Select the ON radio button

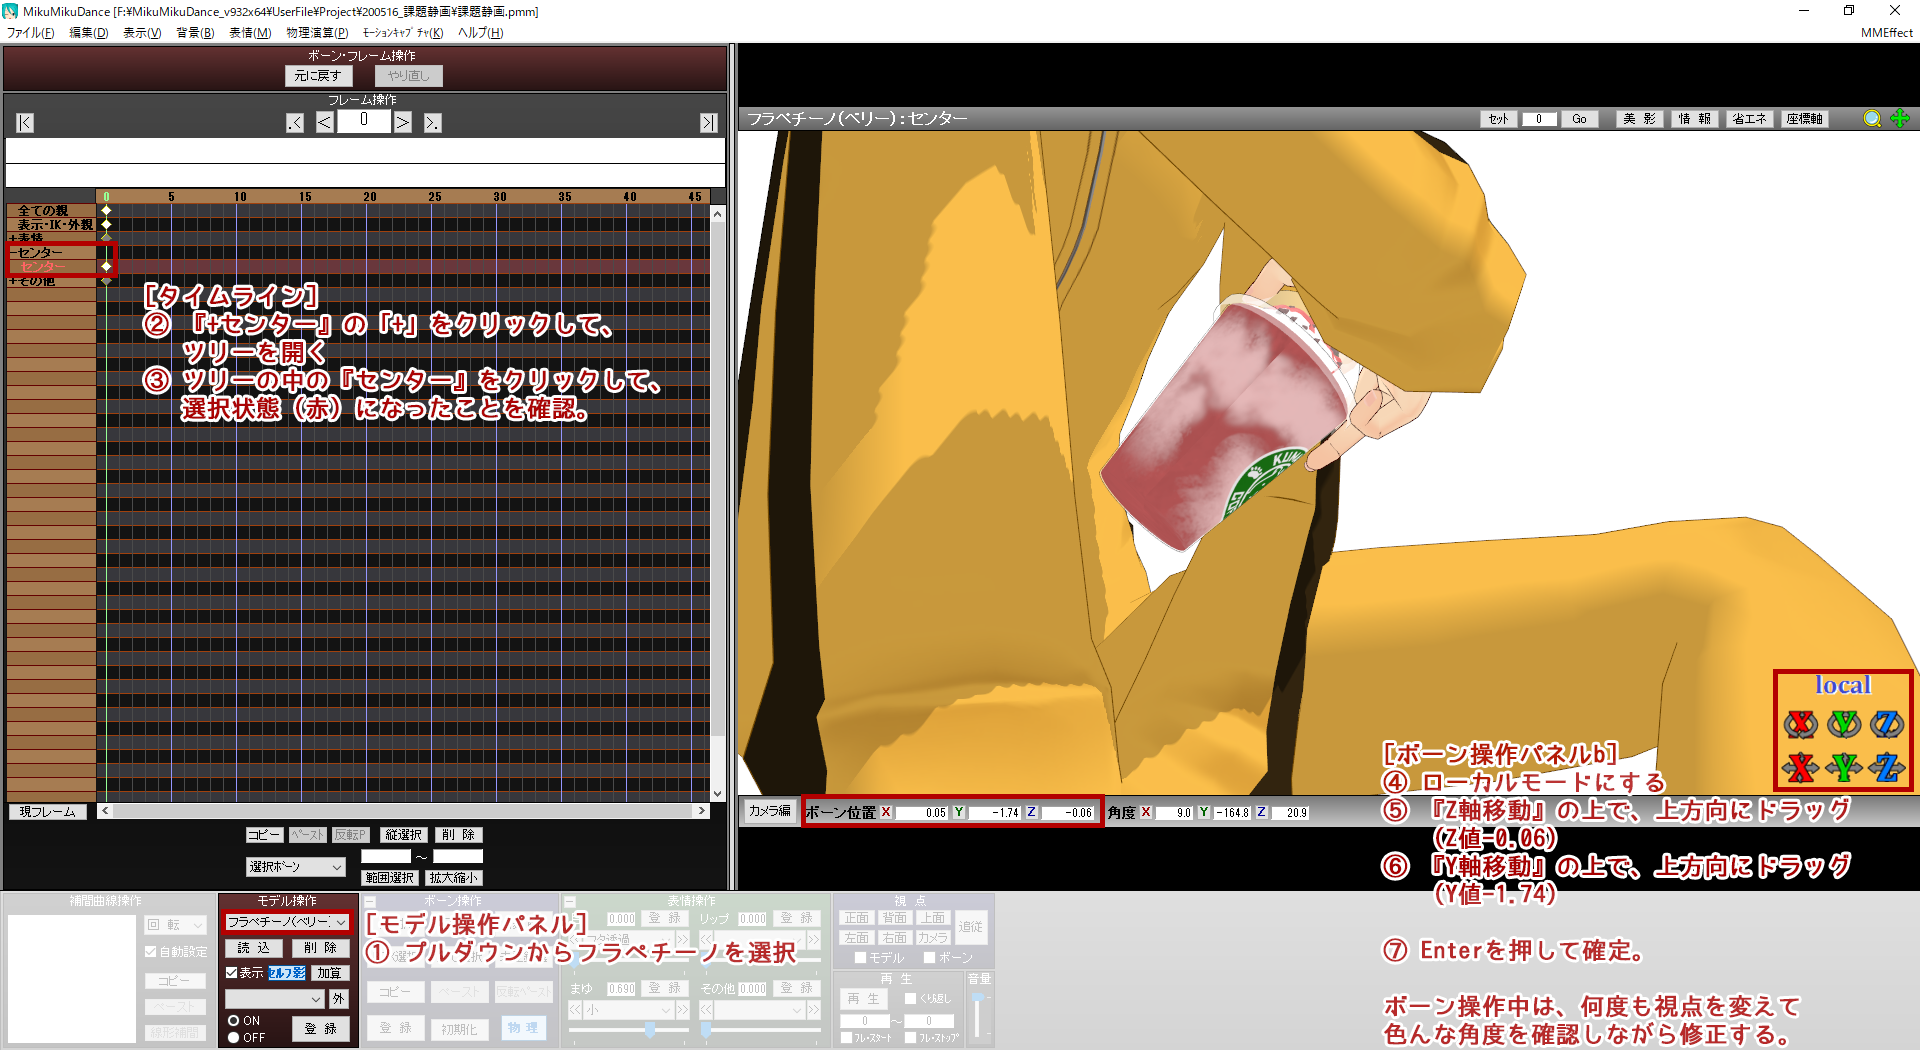pyautogui.click(x=234, y=1021)
